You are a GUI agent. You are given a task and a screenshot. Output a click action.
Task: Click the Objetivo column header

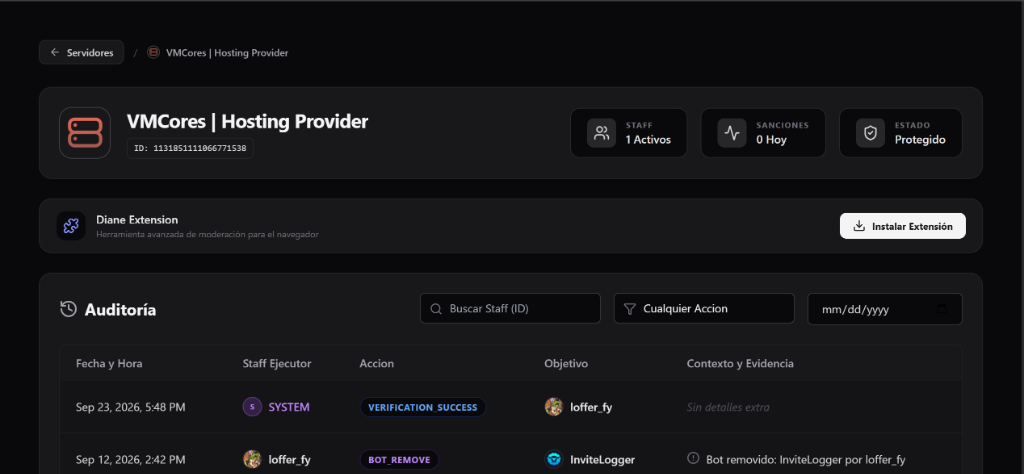(566, 364)
